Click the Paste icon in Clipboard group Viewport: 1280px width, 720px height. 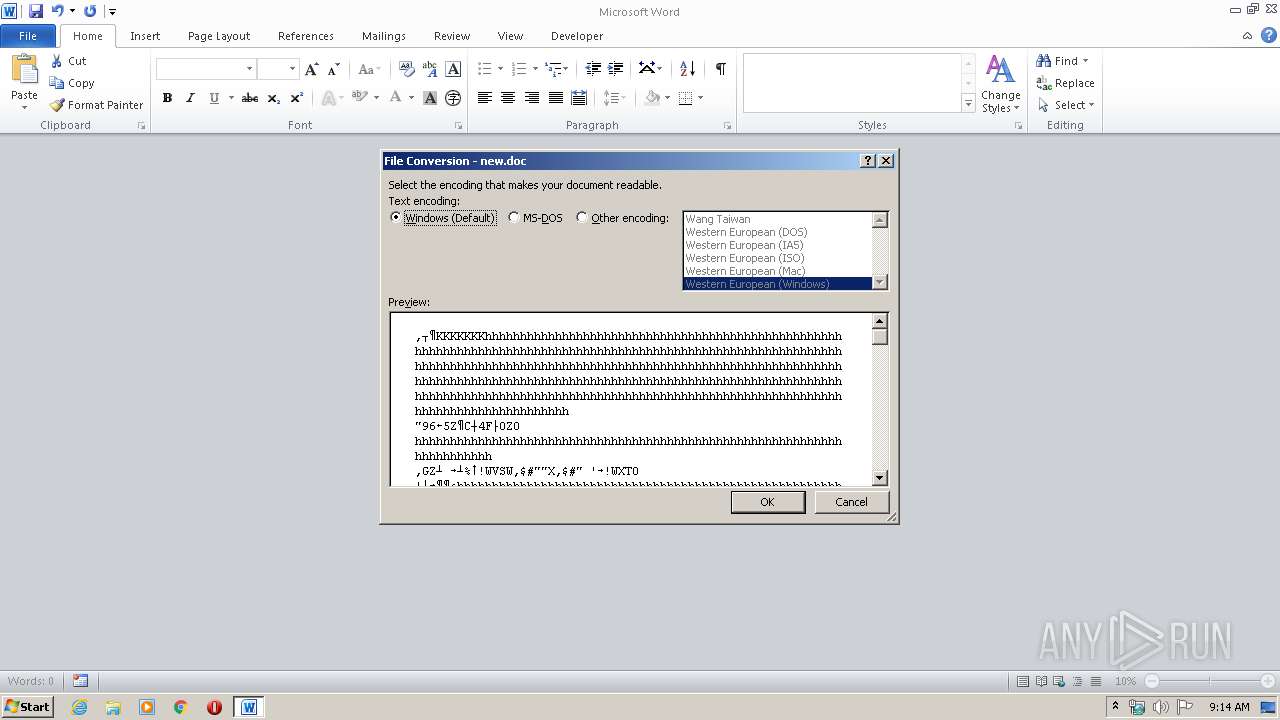[24, 70]
